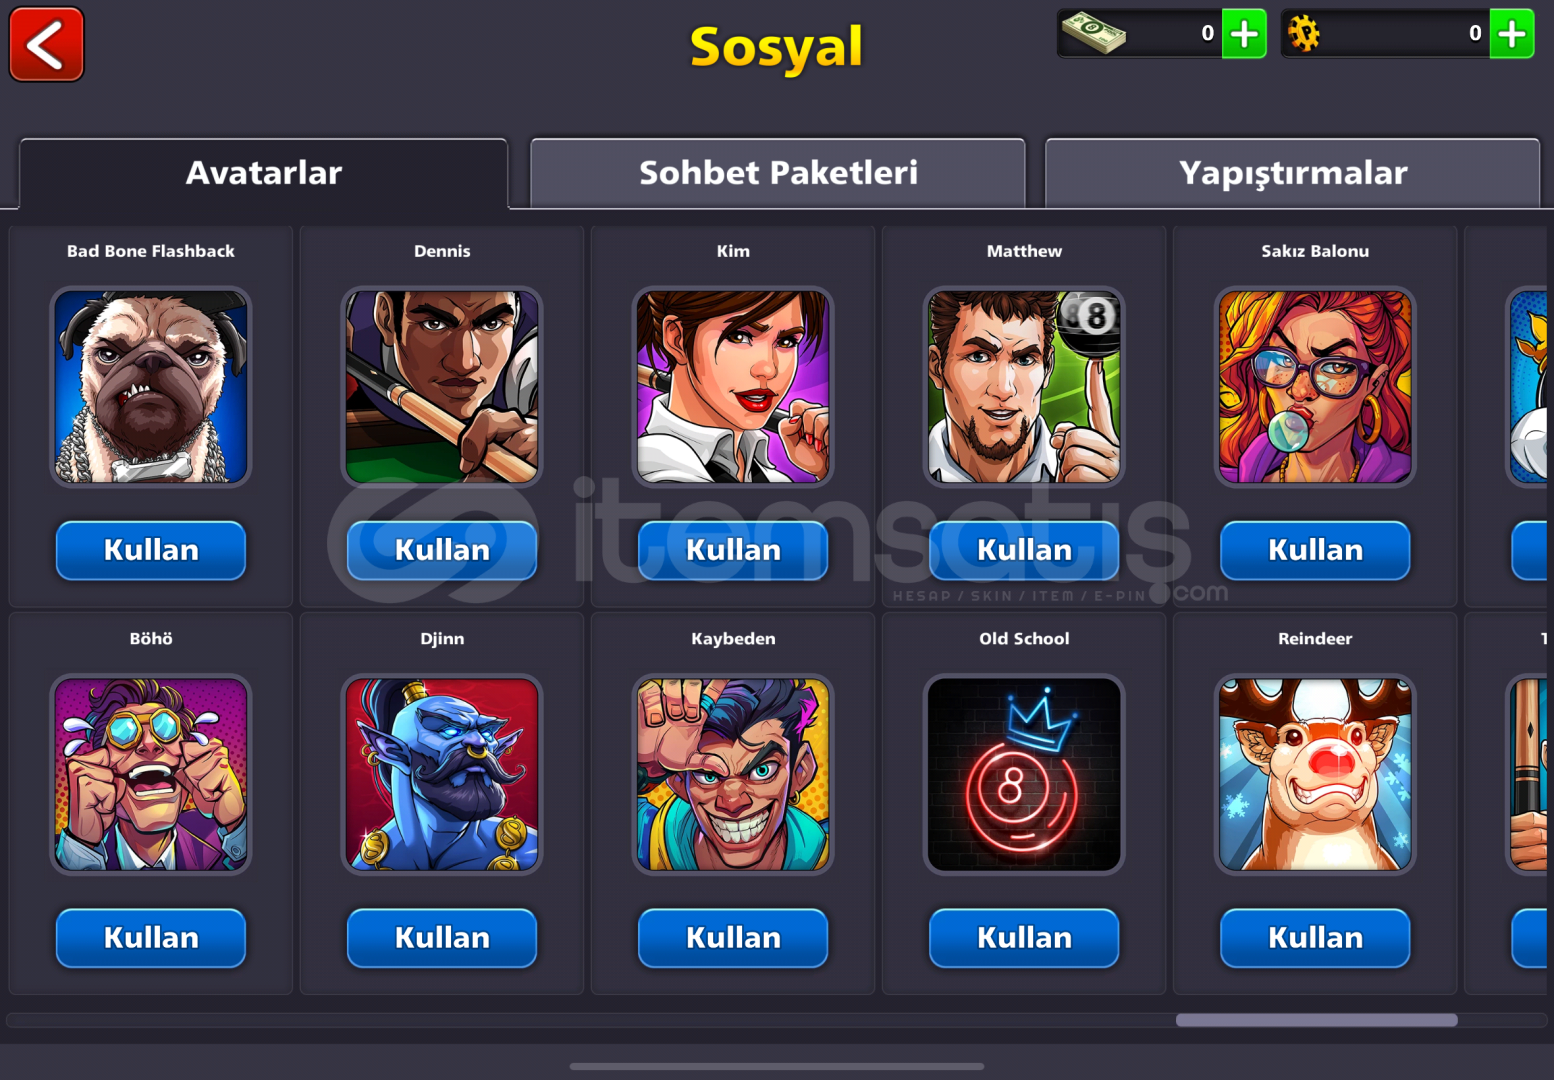Choose the Kim avatar image
Viewport: 1554px width, 1080px height.
733,387
